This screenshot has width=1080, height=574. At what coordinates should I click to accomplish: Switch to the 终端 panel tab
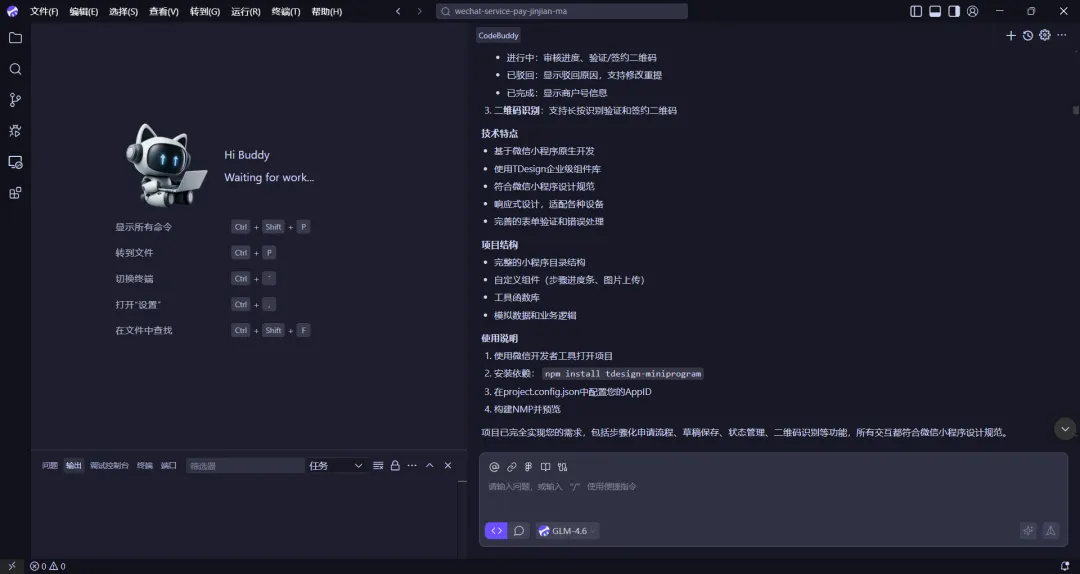[145, 466]
